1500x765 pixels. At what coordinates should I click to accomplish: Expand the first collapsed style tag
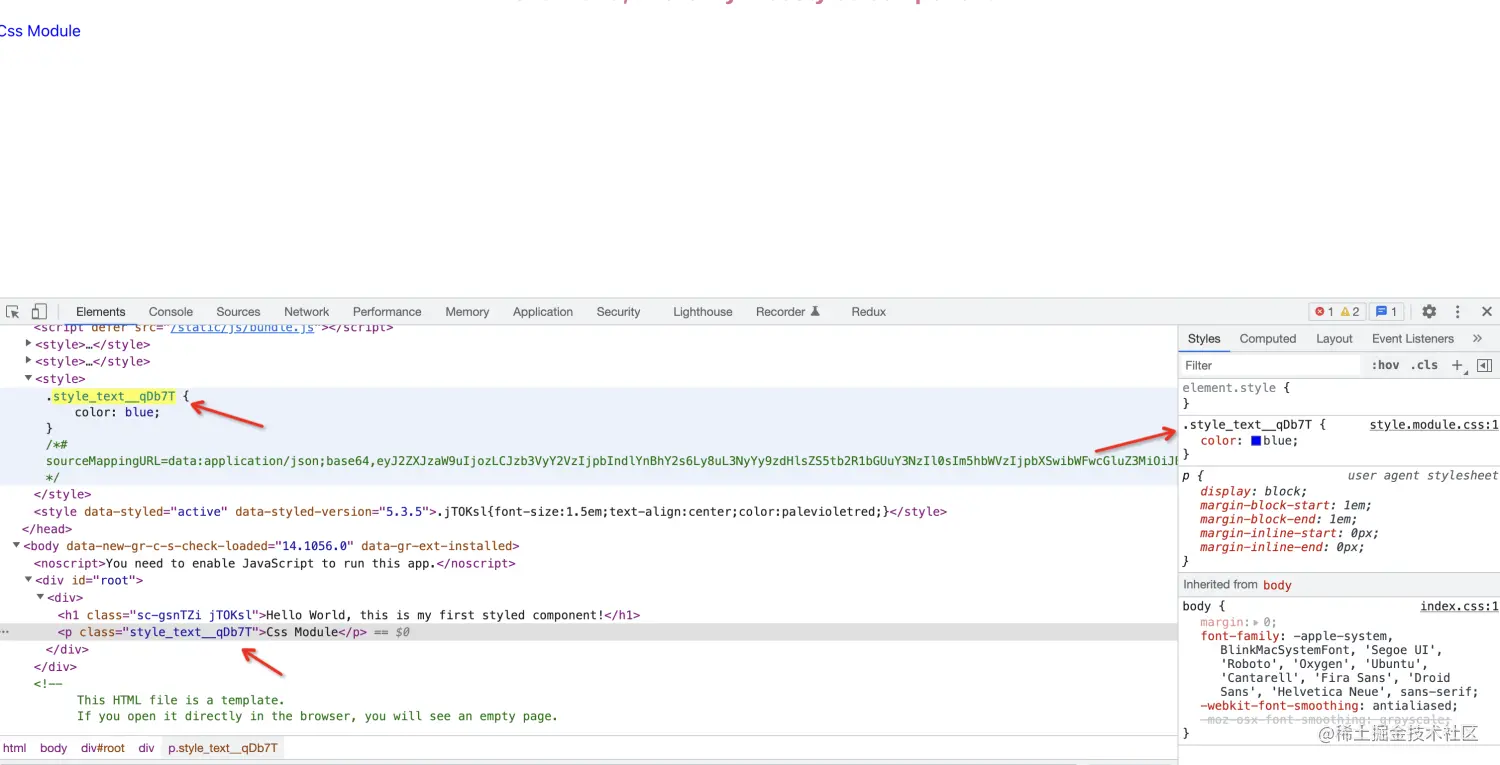coord(29,344)
